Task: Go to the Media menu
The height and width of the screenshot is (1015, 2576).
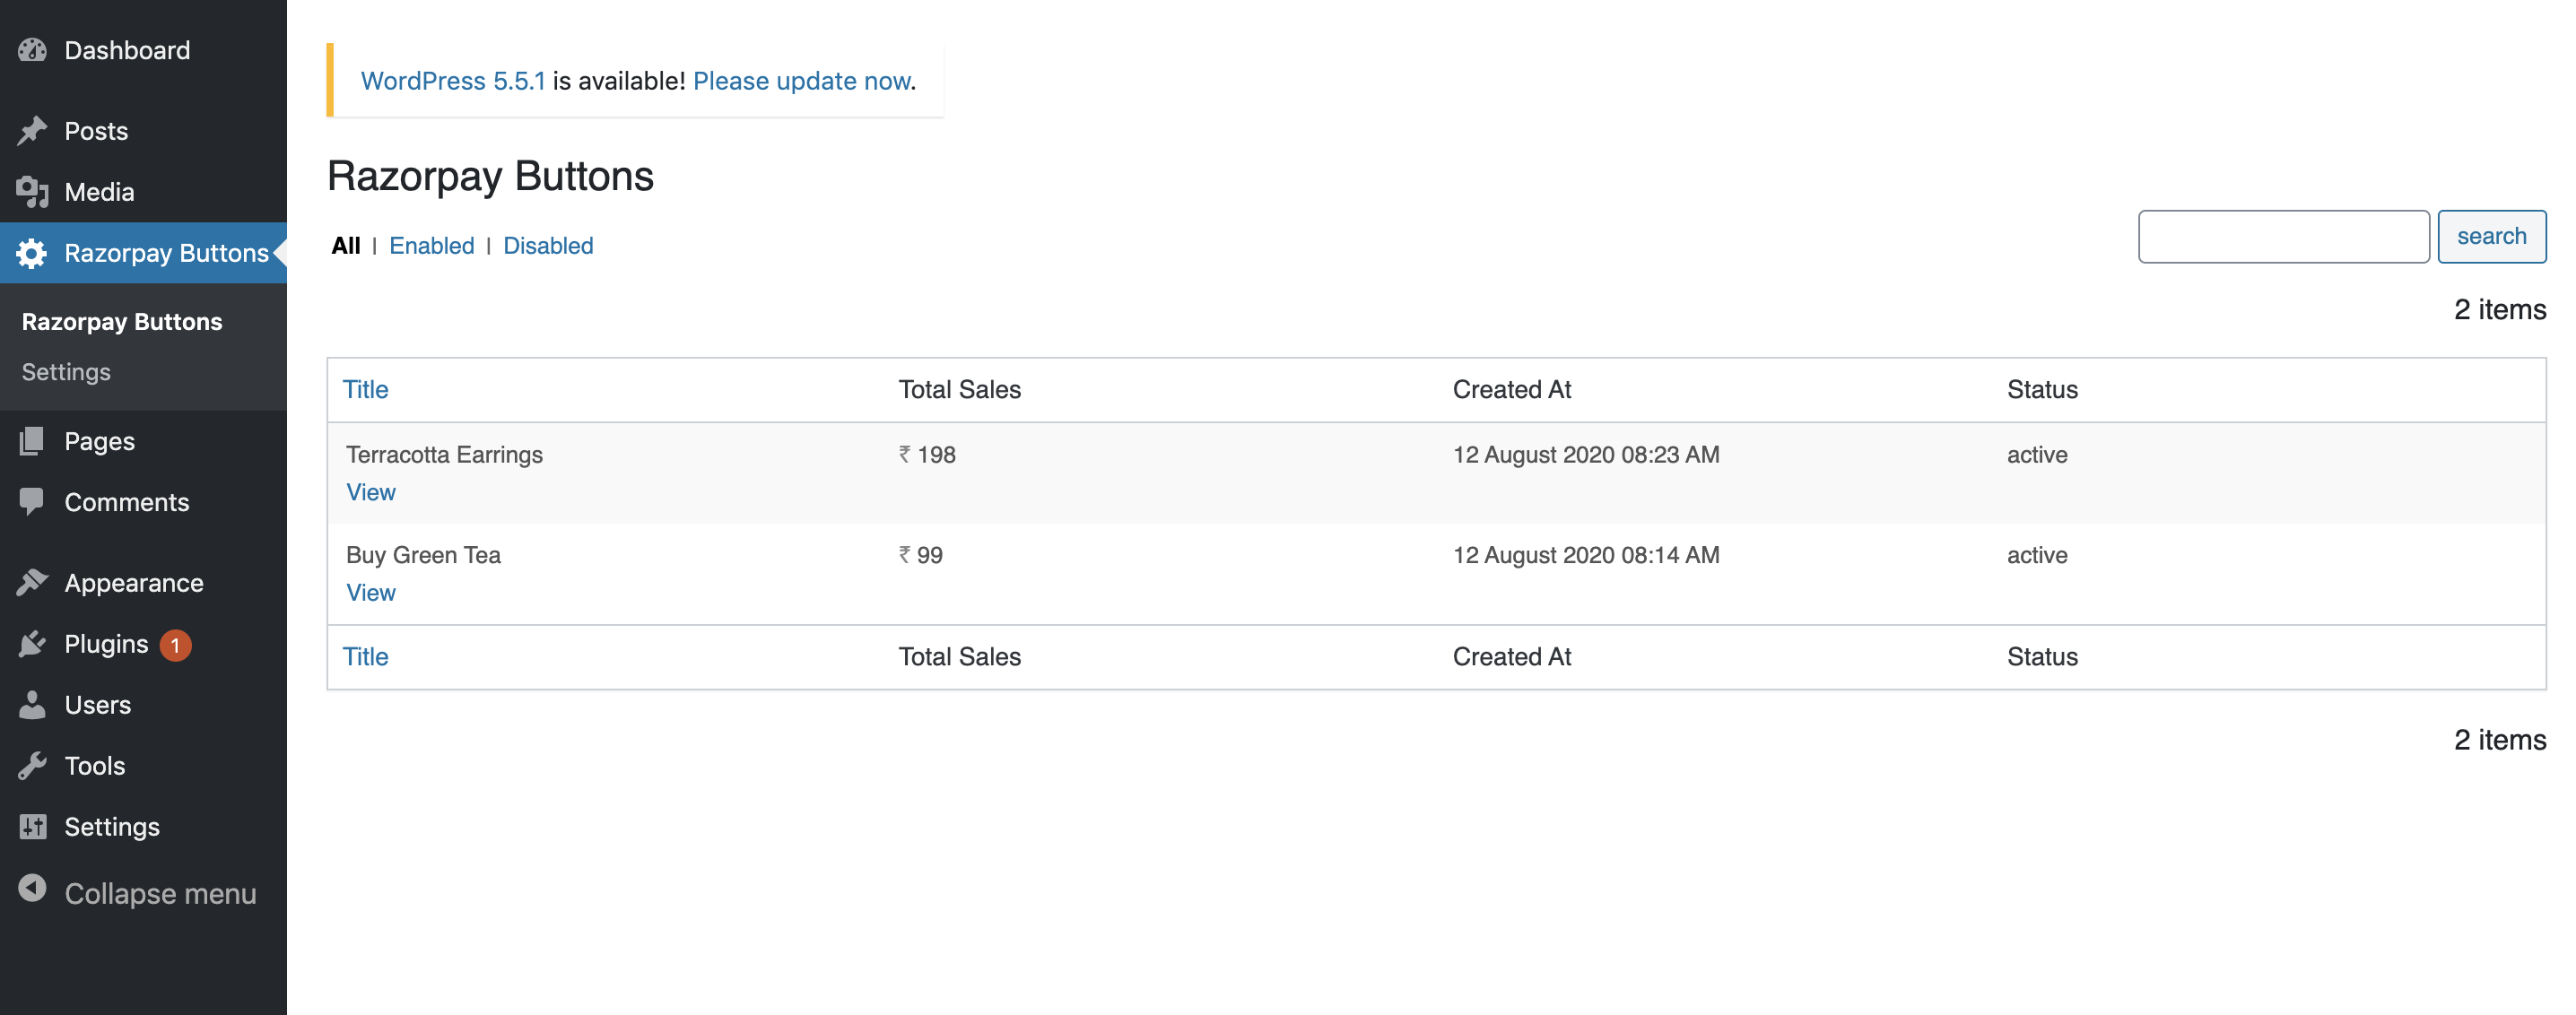Action: point(99,192)
